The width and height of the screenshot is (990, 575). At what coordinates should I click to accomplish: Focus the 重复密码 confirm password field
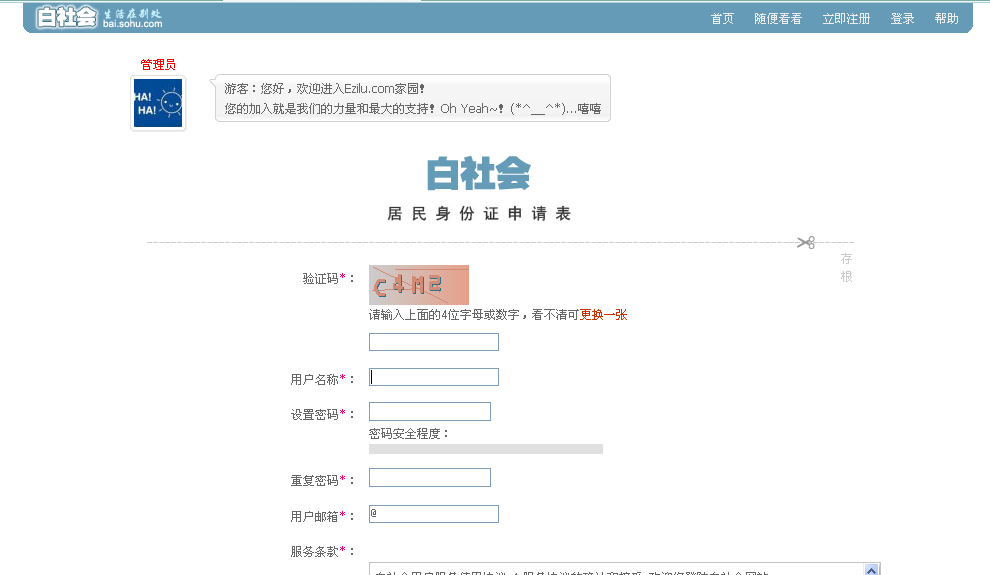[x=430, y=478]
